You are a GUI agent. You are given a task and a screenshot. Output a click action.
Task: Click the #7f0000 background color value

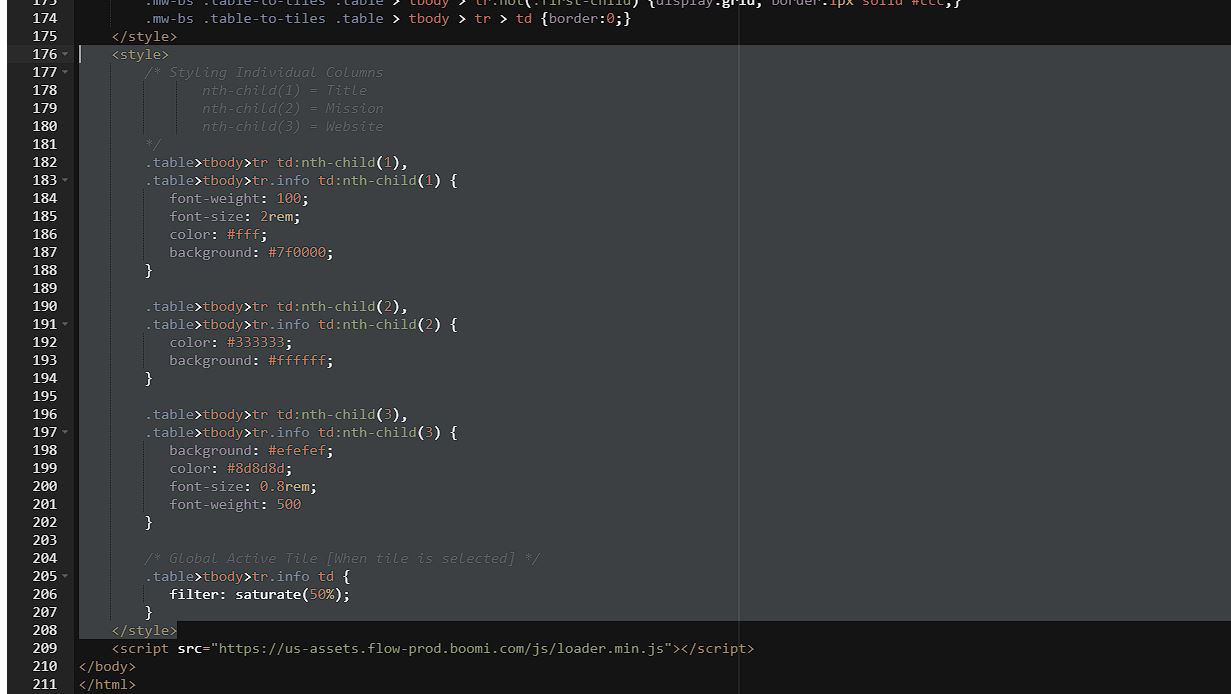pos(297,252)
